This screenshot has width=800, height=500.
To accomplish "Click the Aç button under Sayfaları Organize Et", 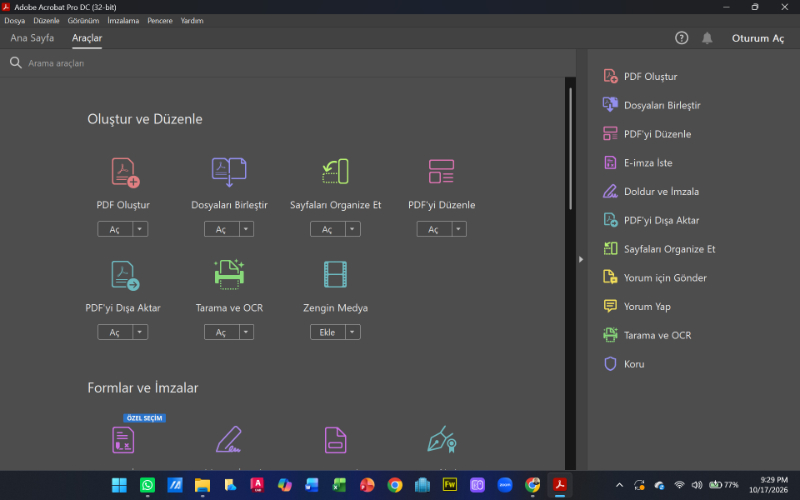I will click(x=328, y=229).
